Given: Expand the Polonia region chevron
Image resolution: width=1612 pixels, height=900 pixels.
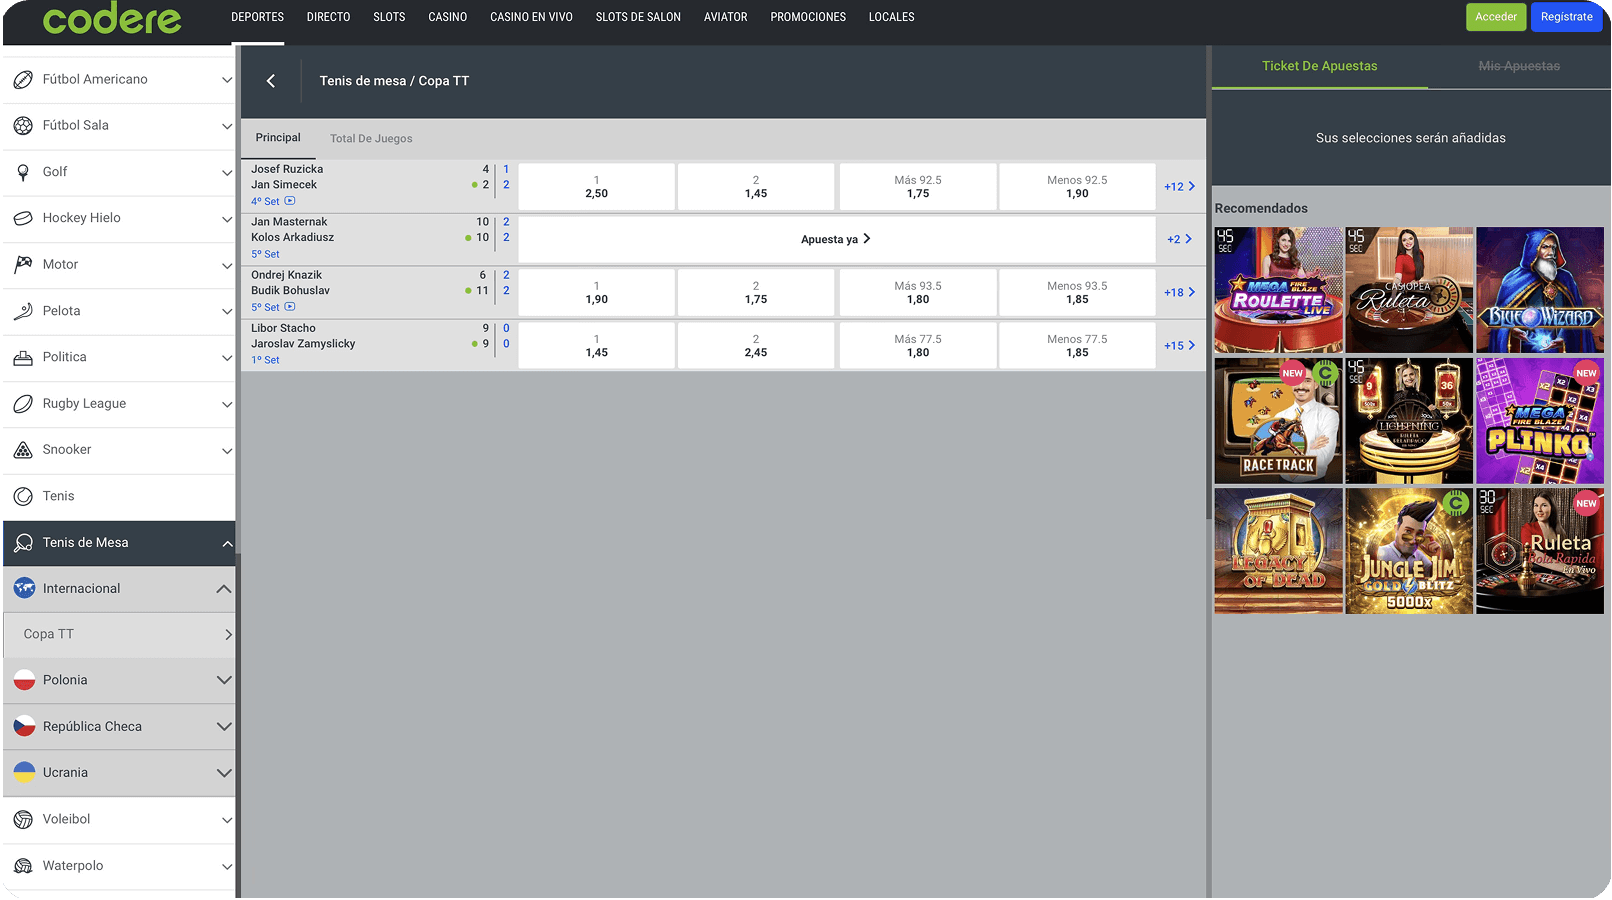Looking at the screenshot, I should coord(224,681).
